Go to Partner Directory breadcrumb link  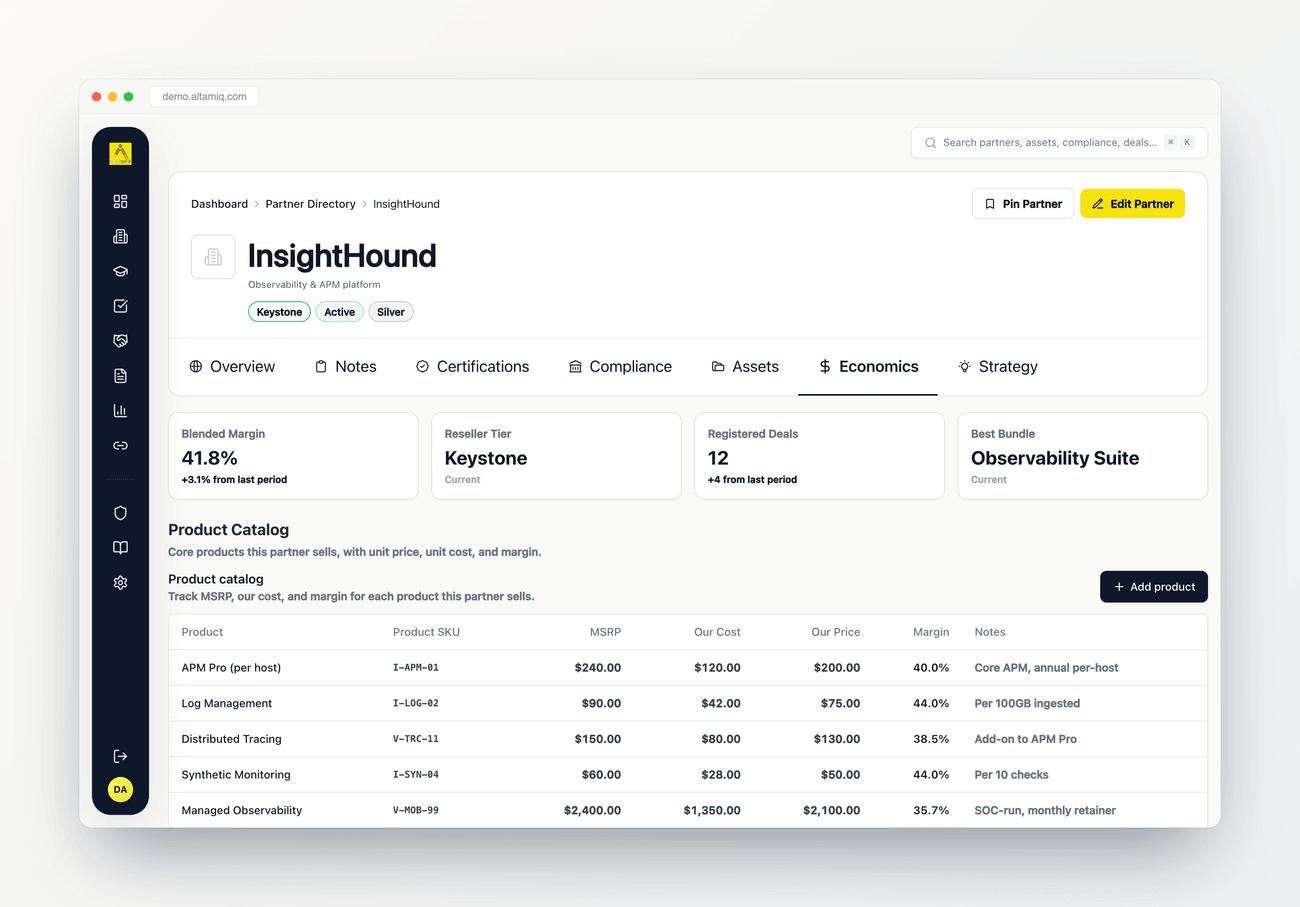pyautogui.click(x=310, y=204)
